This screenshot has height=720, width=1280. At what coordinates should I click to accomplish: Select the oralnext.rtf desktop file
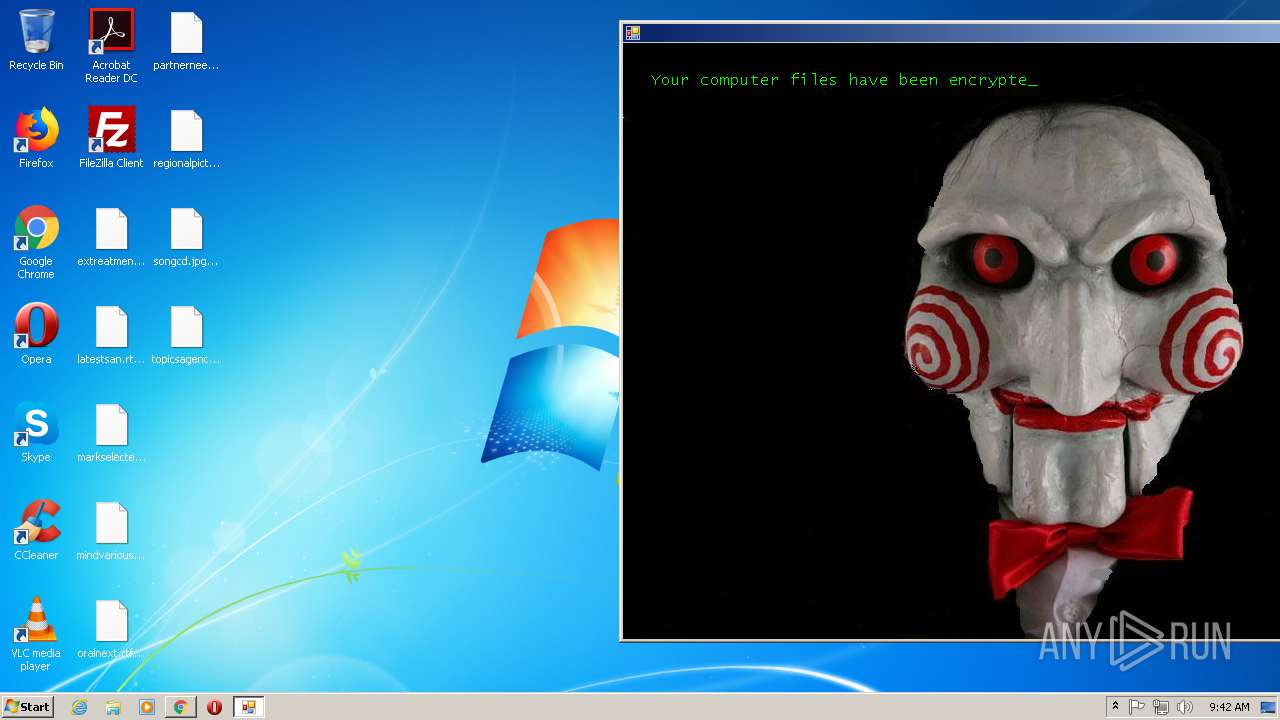click(x=111, y=629)
